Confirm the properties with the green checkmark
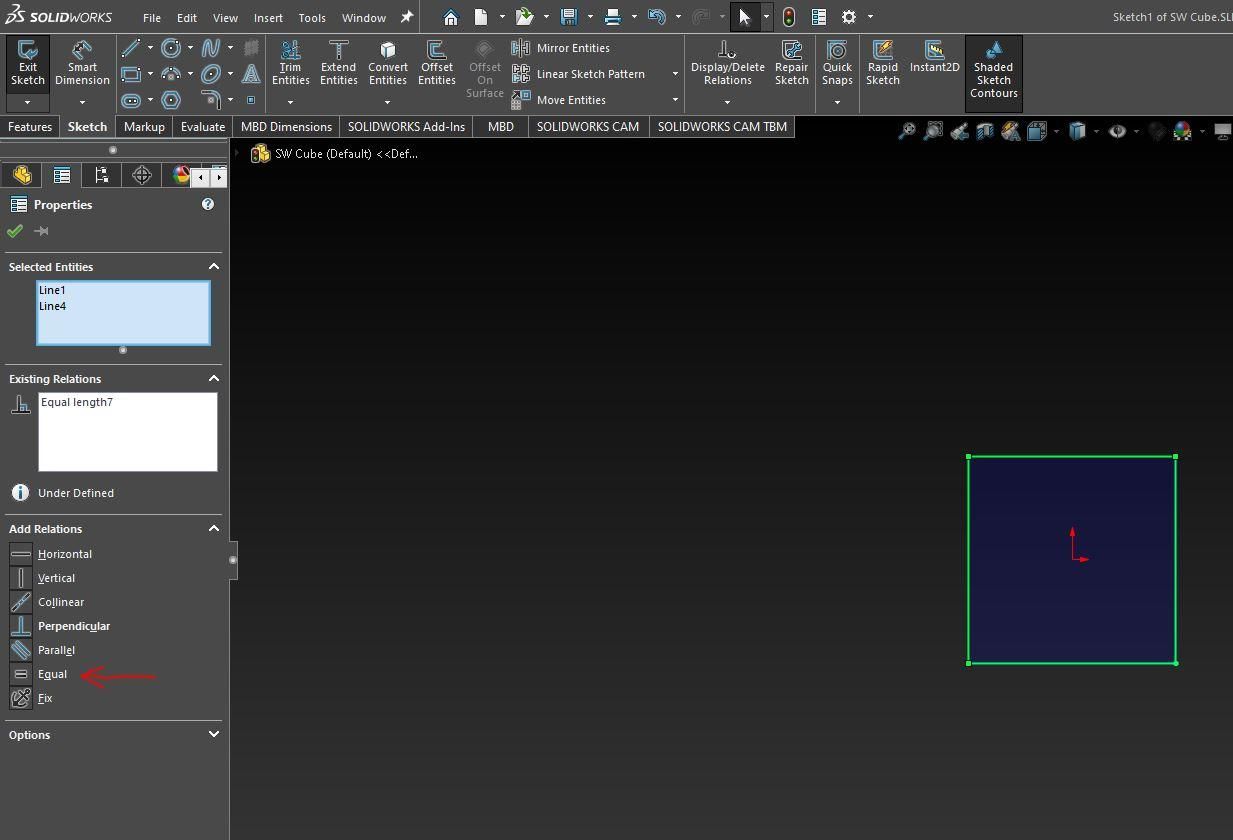1233x840 pixels. [13, 230]
